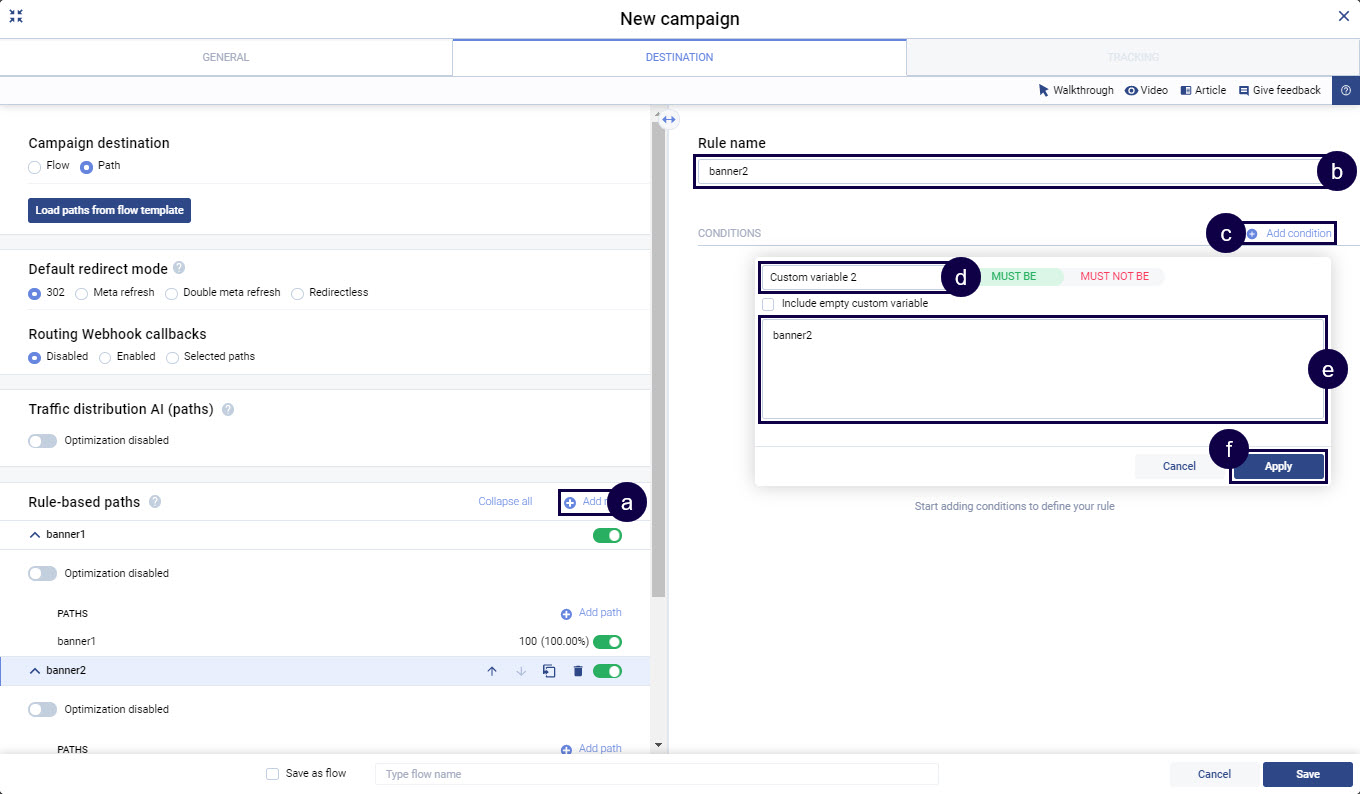Switch to the TRACKING tab

(x=1132, y=57)
